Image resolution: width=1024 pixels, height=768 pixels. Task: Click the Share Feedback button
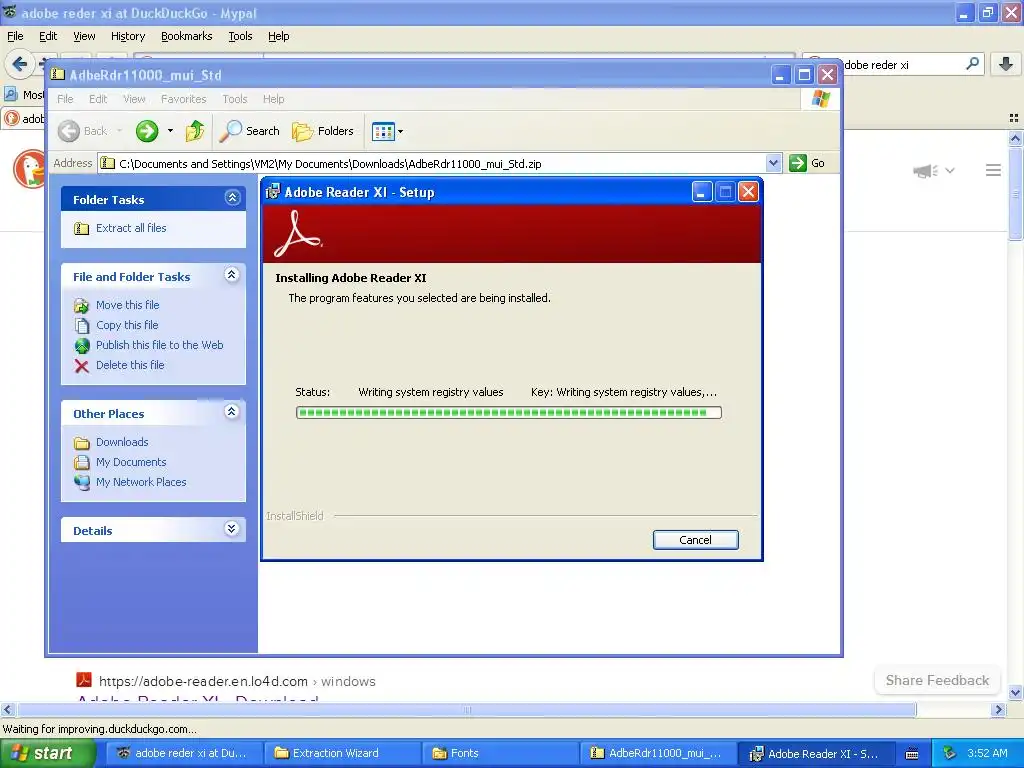point(937,680)
